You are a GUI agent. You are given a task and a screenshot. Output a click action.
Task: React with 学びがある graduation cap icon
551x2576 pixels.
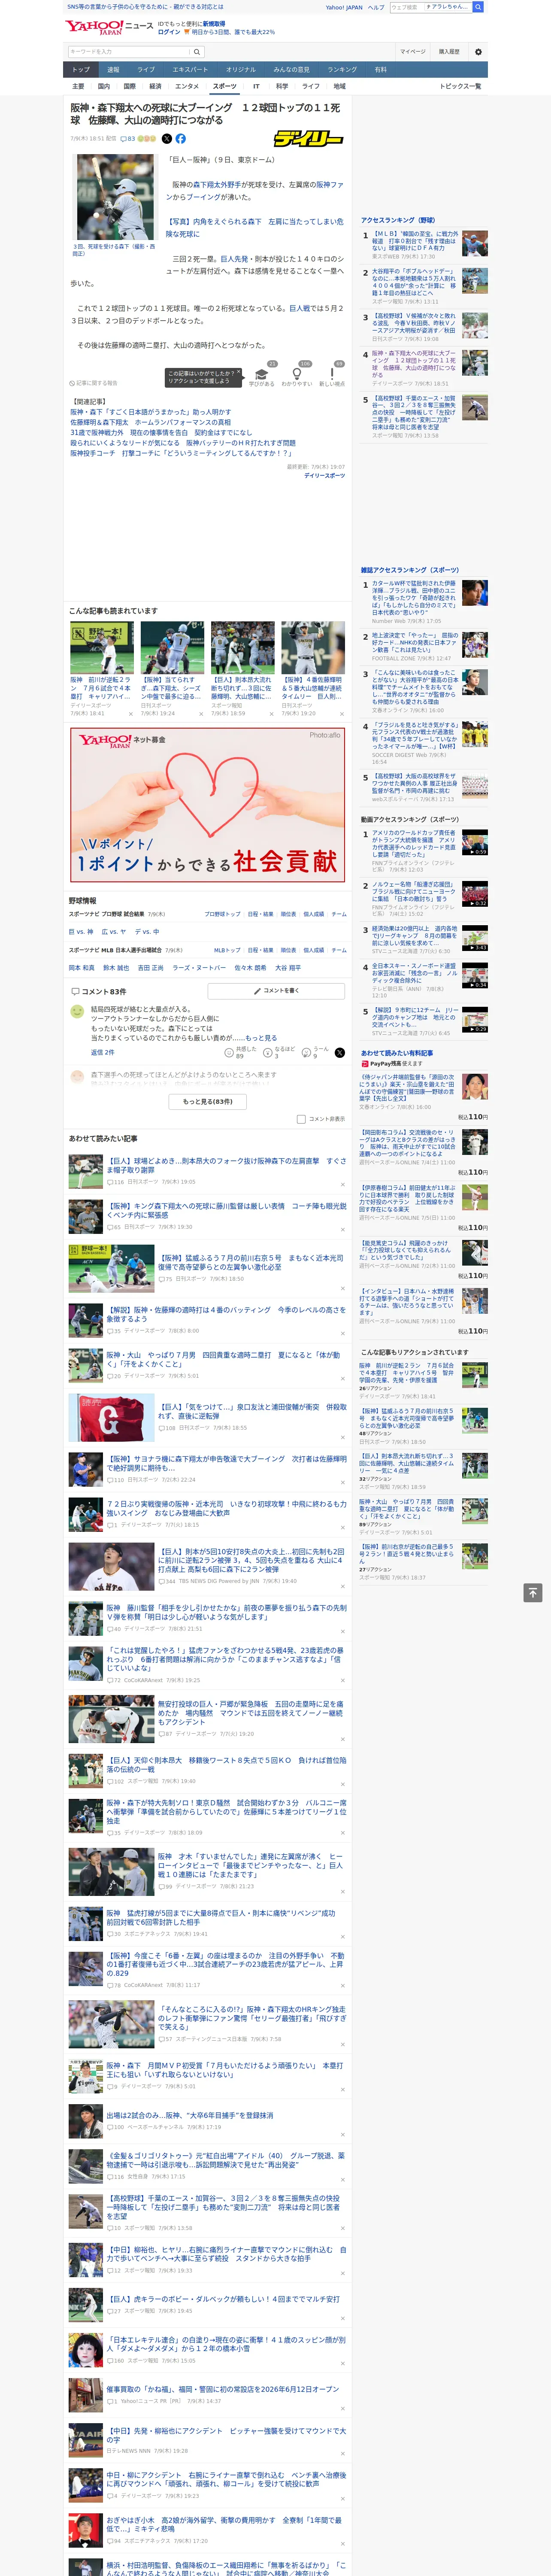[262, 374]
